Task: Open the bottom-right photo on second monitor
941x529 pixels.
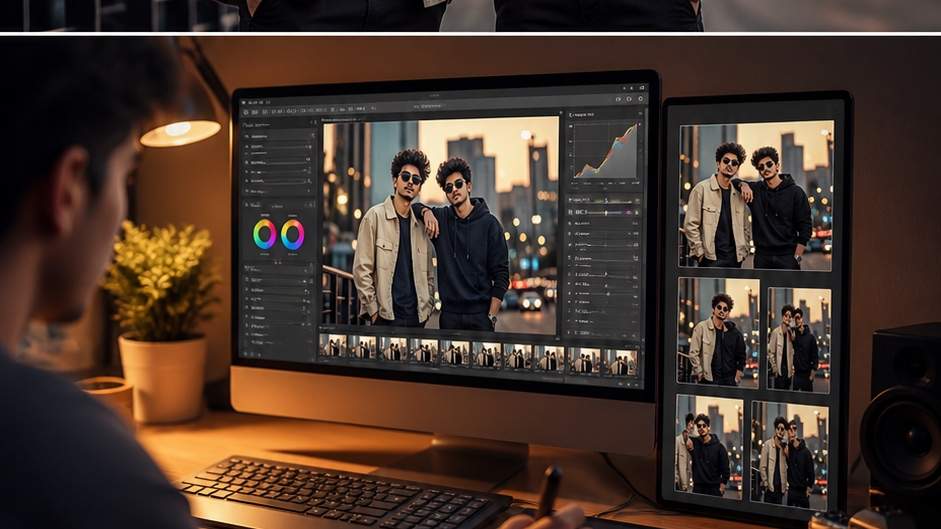Action: pos(789,455)
